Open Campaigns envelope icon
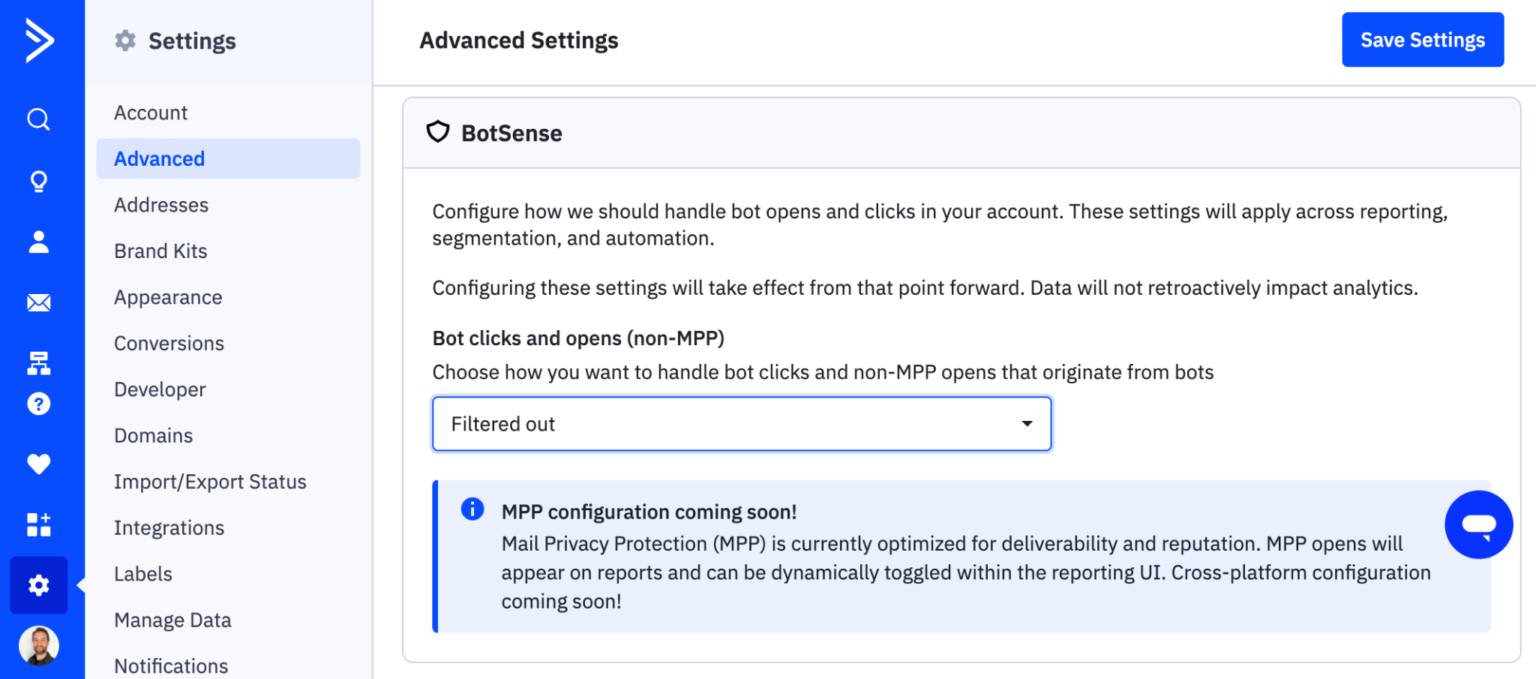Image resolution: width=1536 pixels, height=679 pixels. (x=38, y=303)
